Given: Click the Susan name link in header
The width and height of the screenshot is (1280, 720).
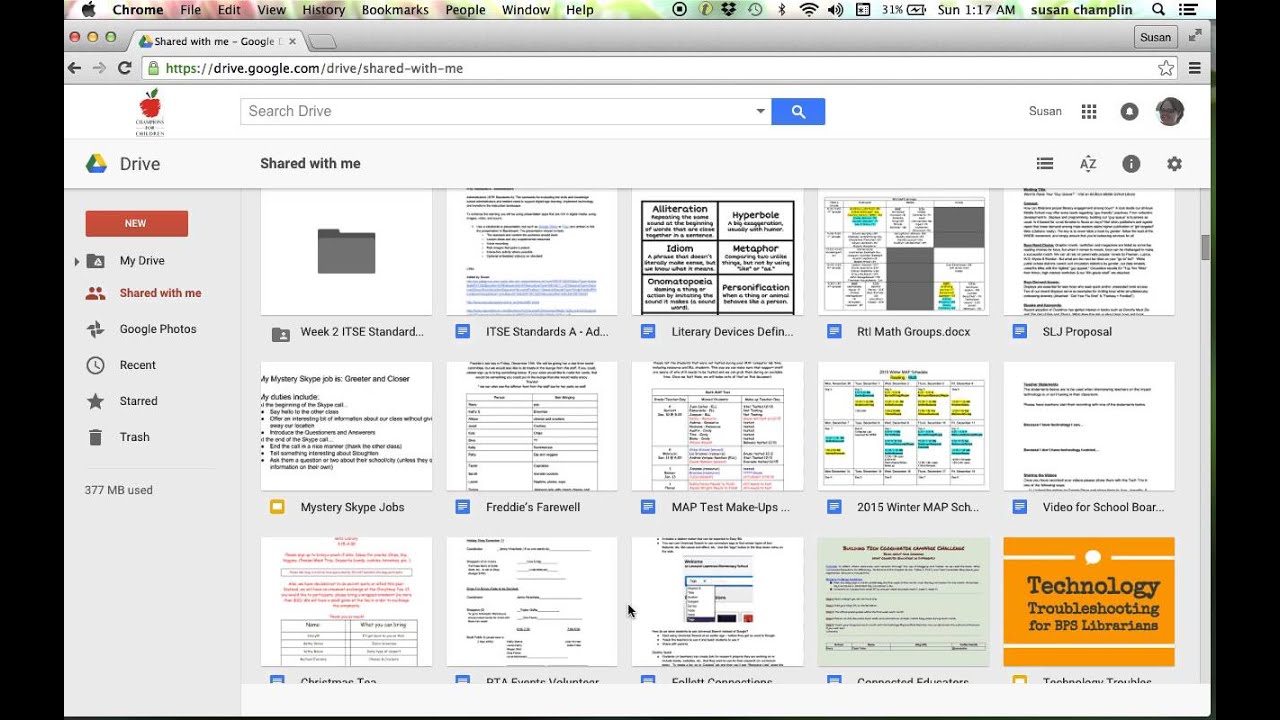Looking at the screenshot, I should click(x=1045, y=112).
